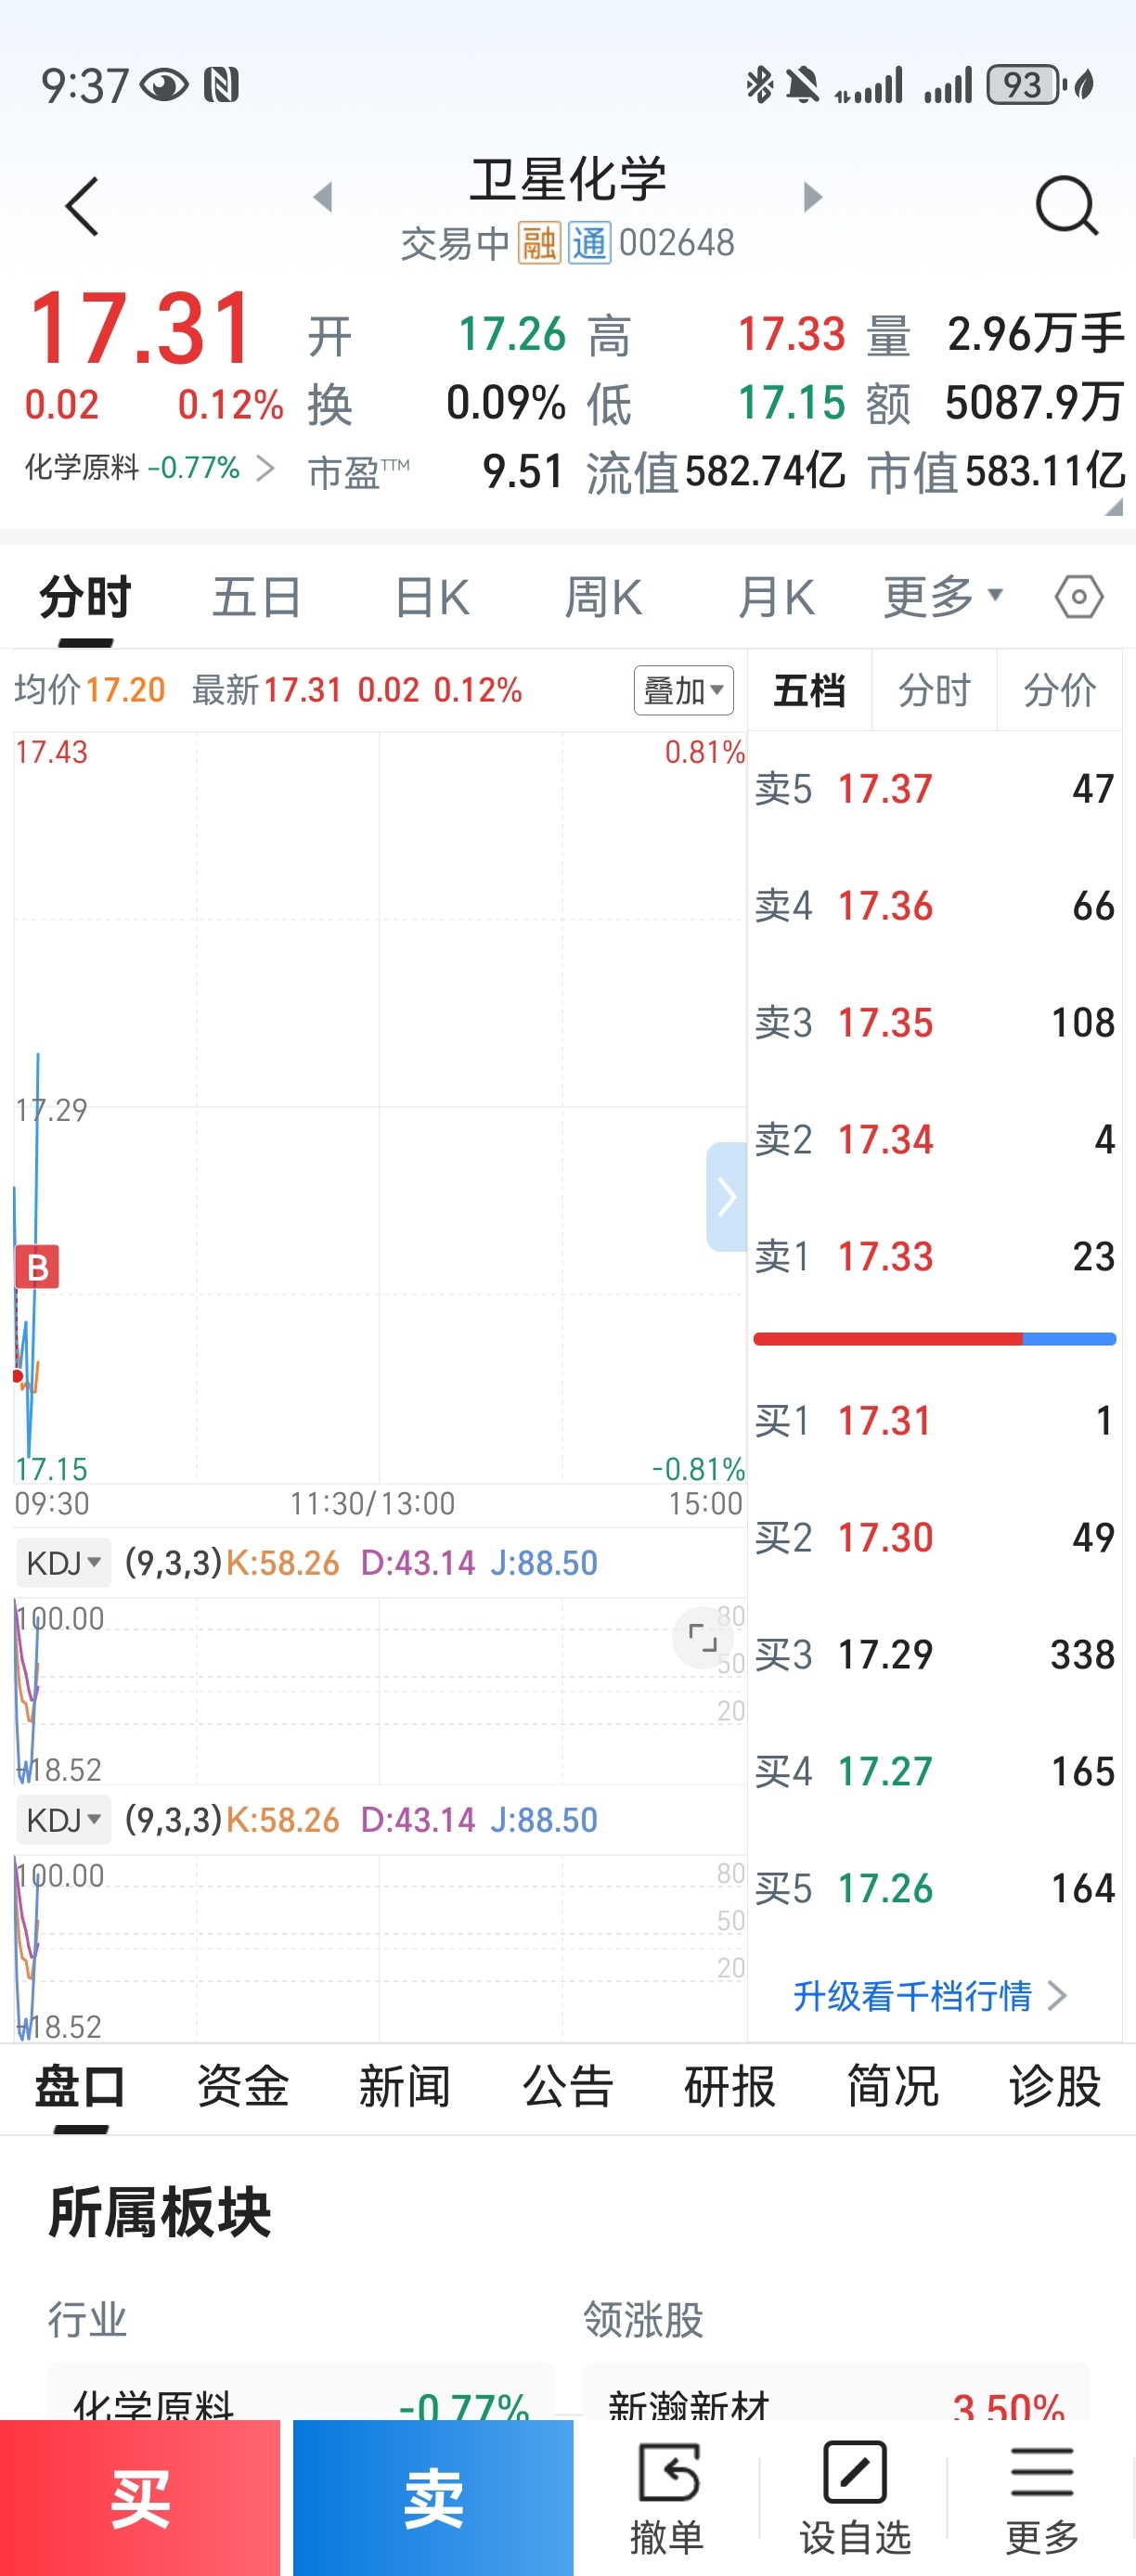The image size is (1136, 2576).
Task: Switch order panel to 分价 view
Action: (x=1059, y=690)
